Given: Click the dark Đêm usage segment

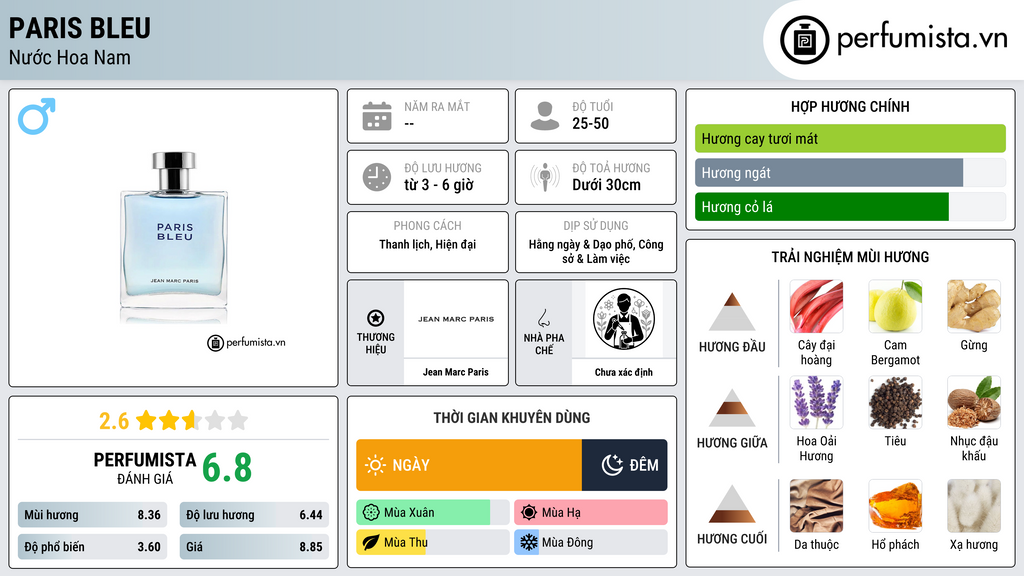Looking at the screenshot, I should (x=624, y=465).
